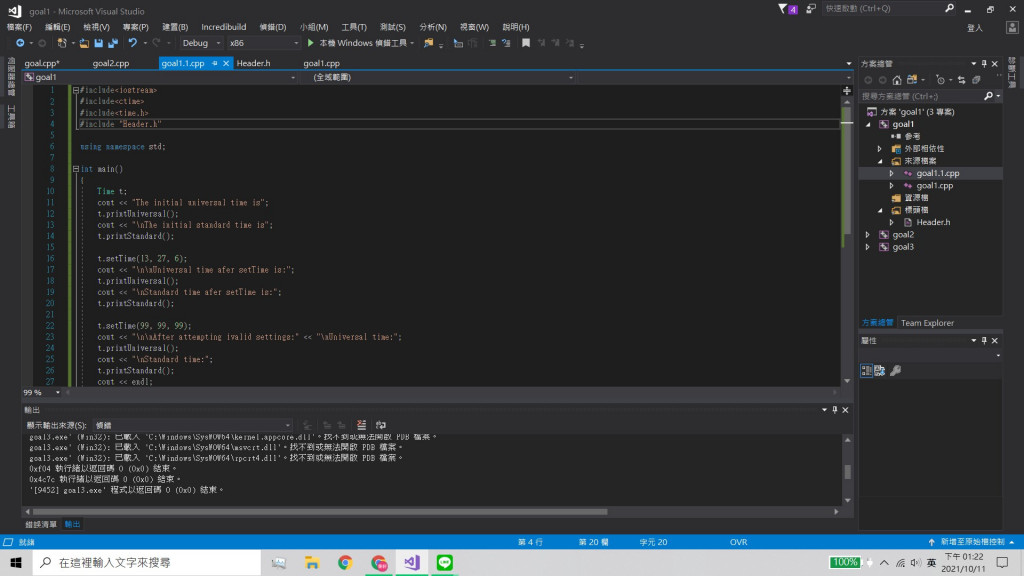Viewport: 1024px width, 576px height.
Task: Open Google Chrome from the taskbar
Action: (x=345, y=562)
